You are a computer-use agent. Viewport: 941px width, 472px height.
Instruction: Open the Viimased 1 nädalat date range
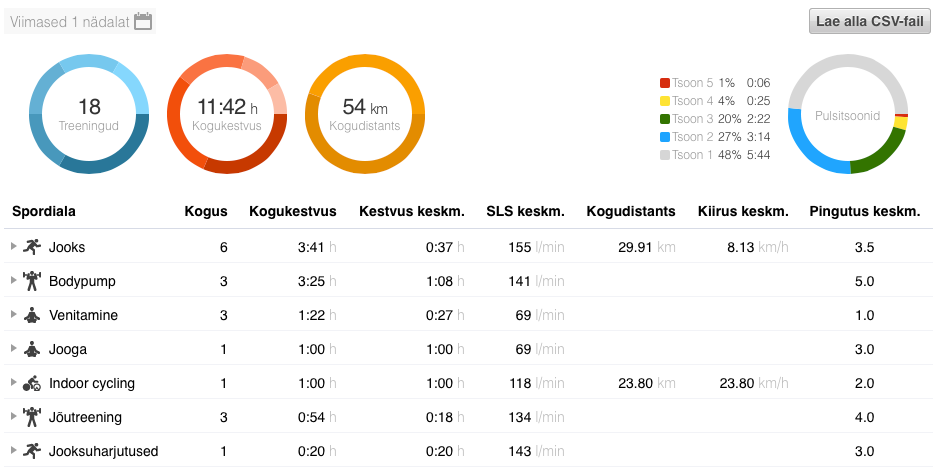[68, 22]
